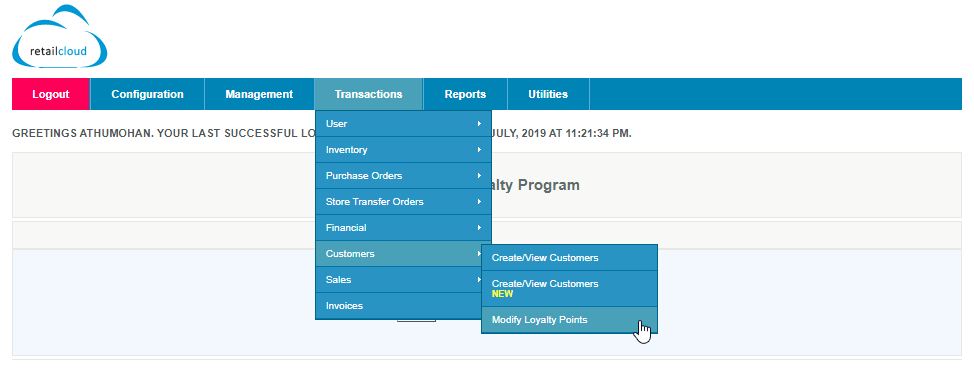
Task: Click the retailcloud logo
Action: coord(60,37)
